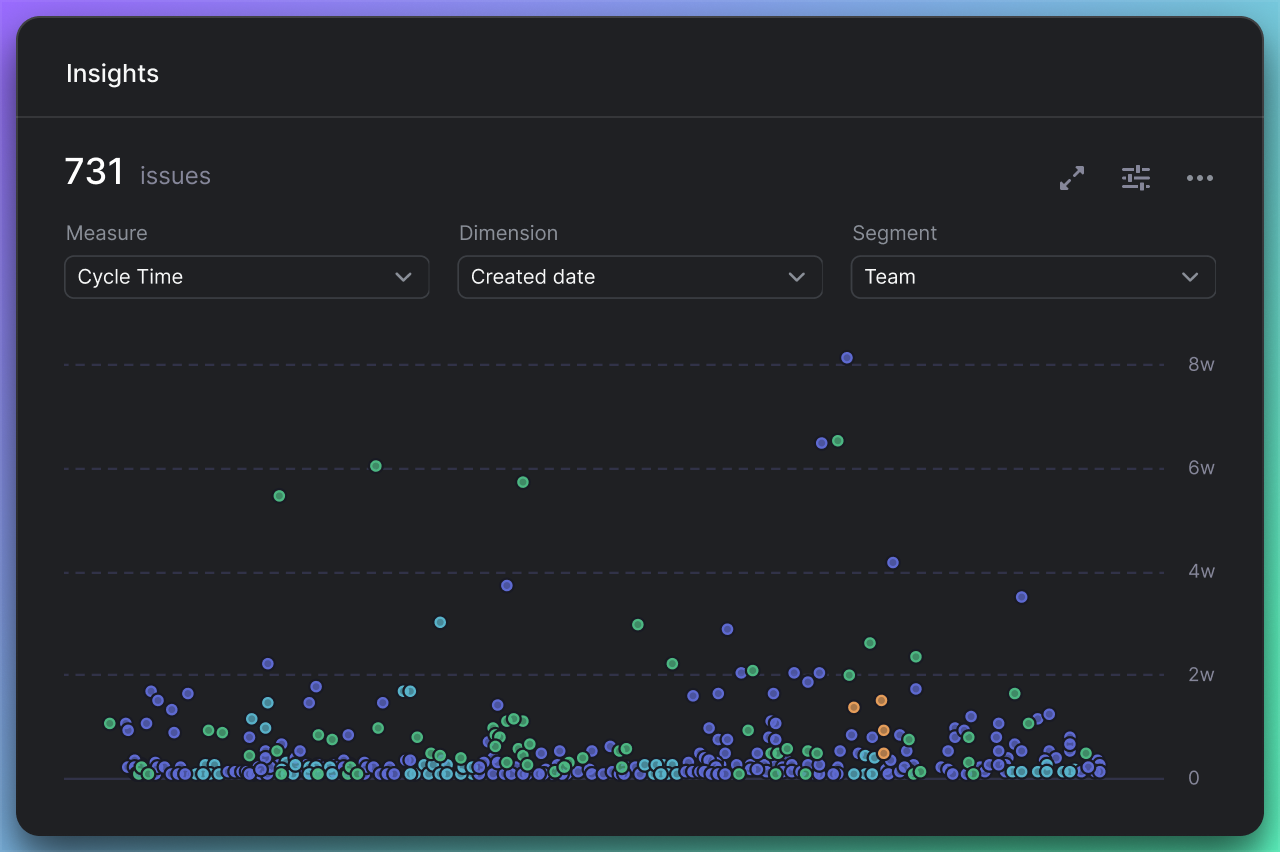Select the green data point at 6w

coord(376,466)
